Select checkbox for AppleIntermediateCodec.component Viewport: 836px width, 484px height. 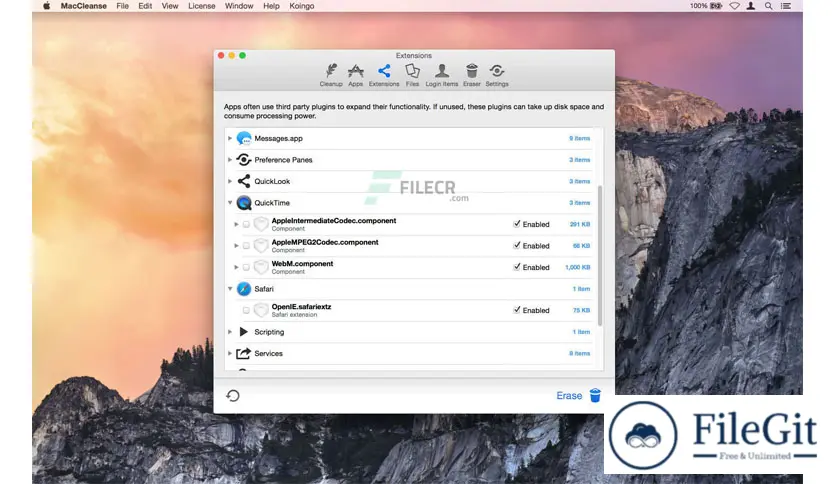(x=246, y=224)
